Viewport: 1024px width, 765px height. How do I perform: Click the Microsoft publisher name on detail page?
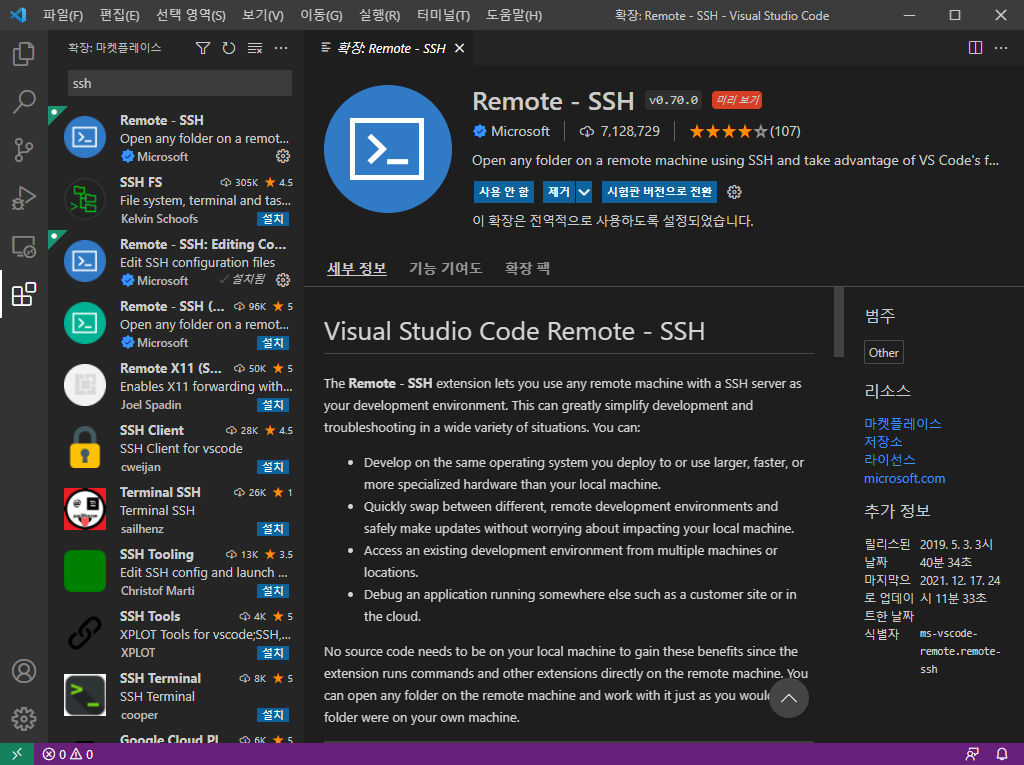[x=520, y=131]
